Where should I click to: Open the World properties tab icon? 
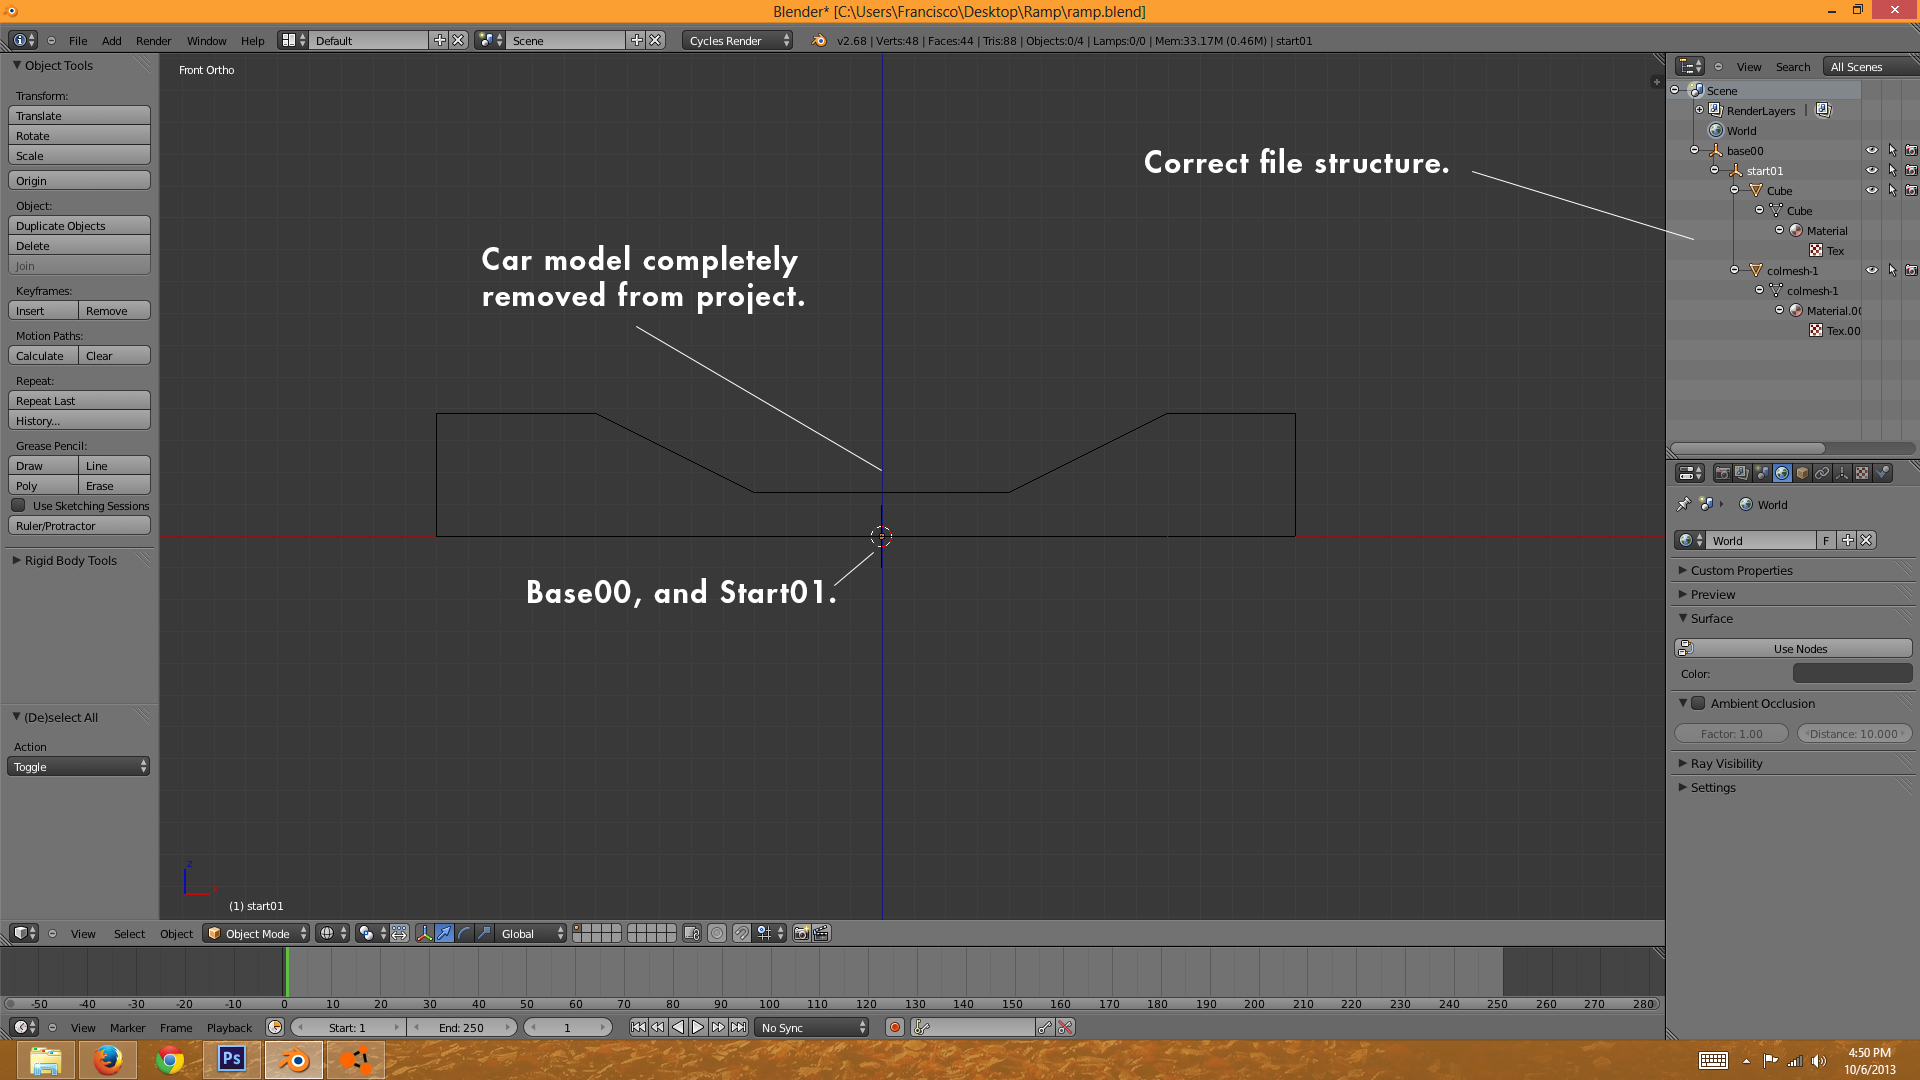click(x=1782, y=473)
